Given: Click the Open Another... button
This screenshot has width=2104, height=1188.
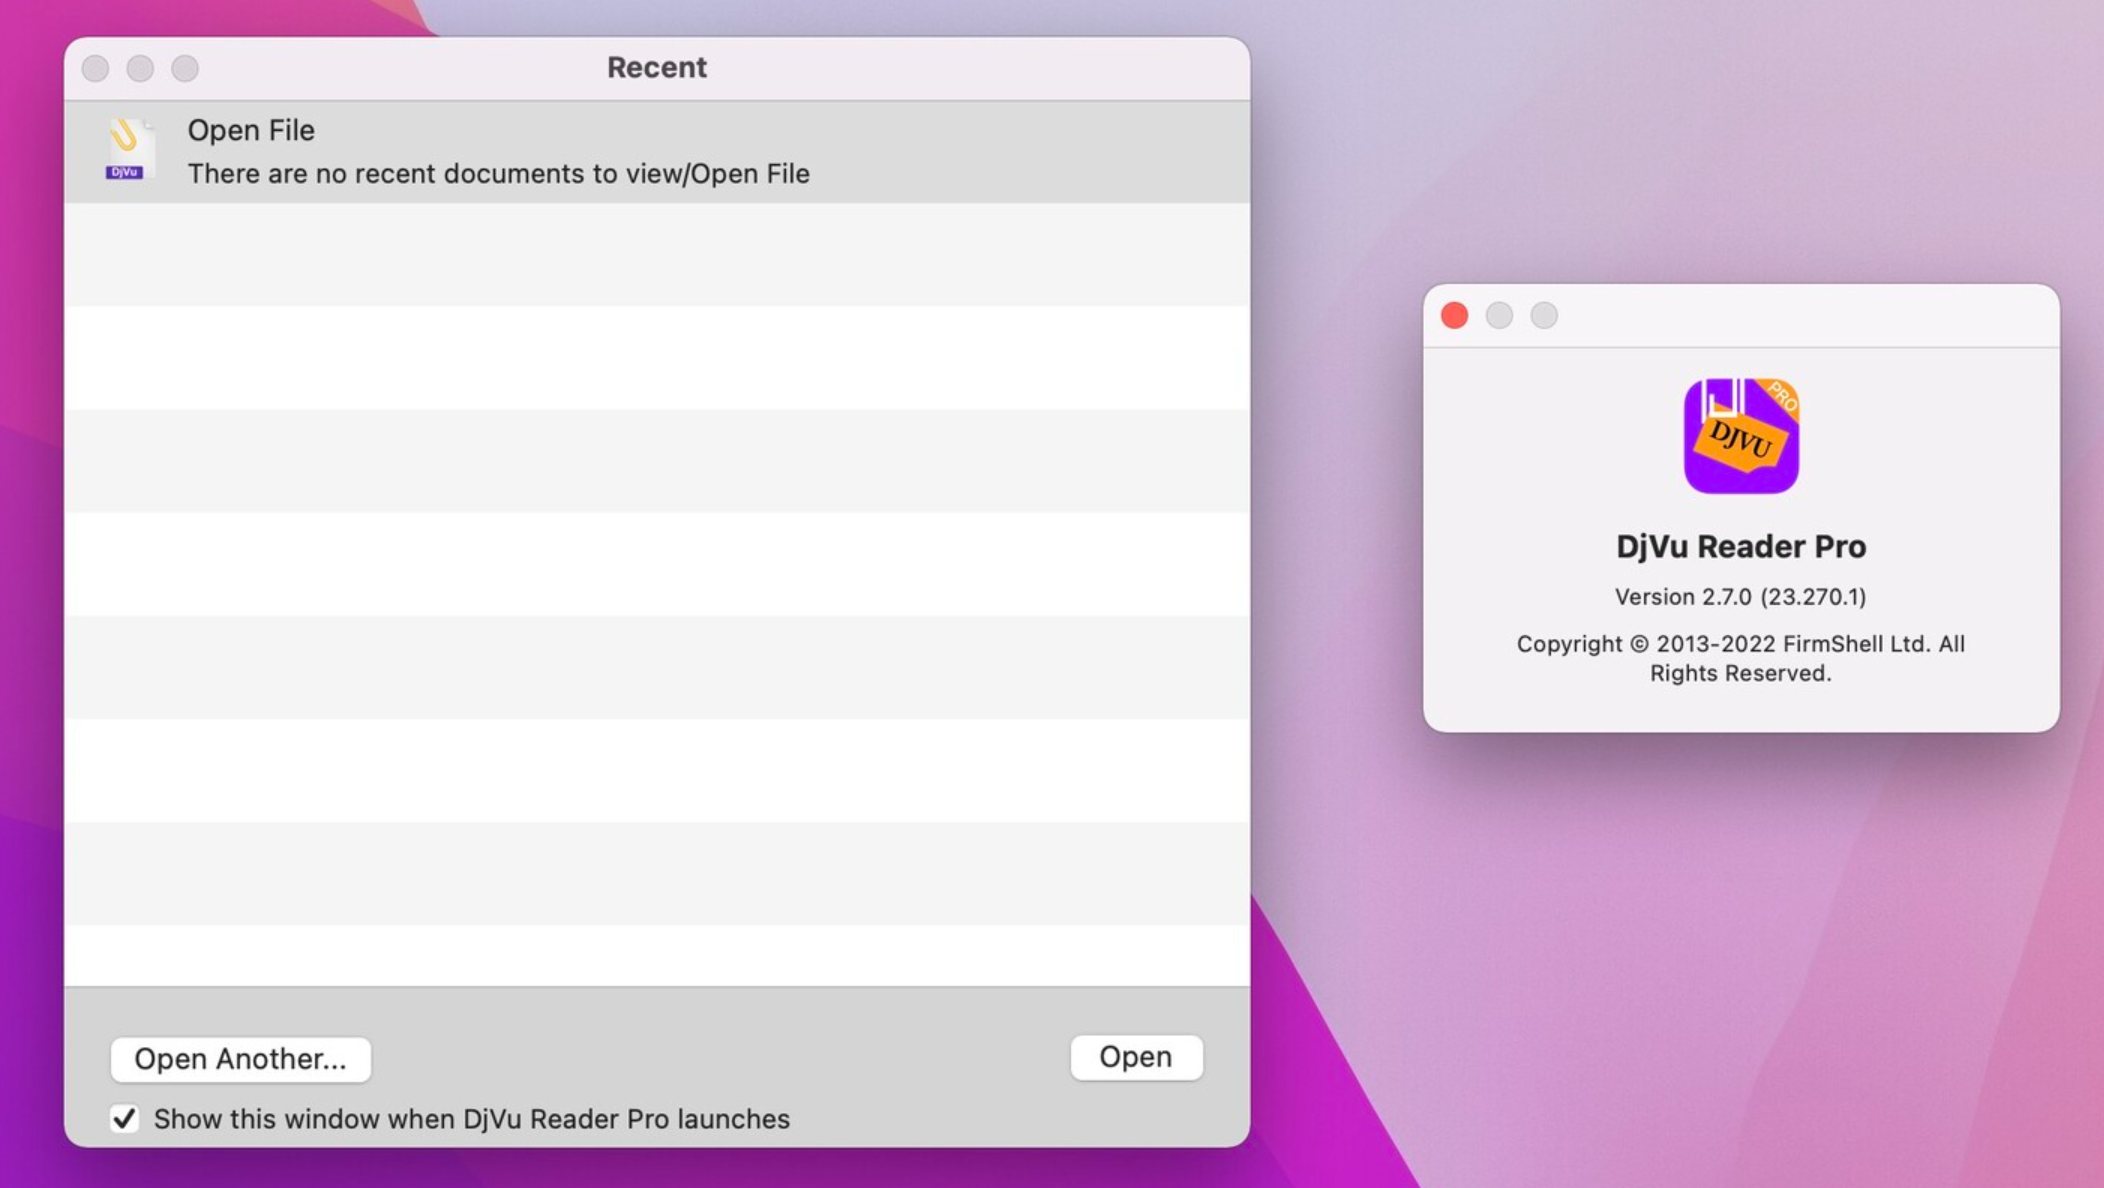Looking at the screenshot, I should [240, 1059].
